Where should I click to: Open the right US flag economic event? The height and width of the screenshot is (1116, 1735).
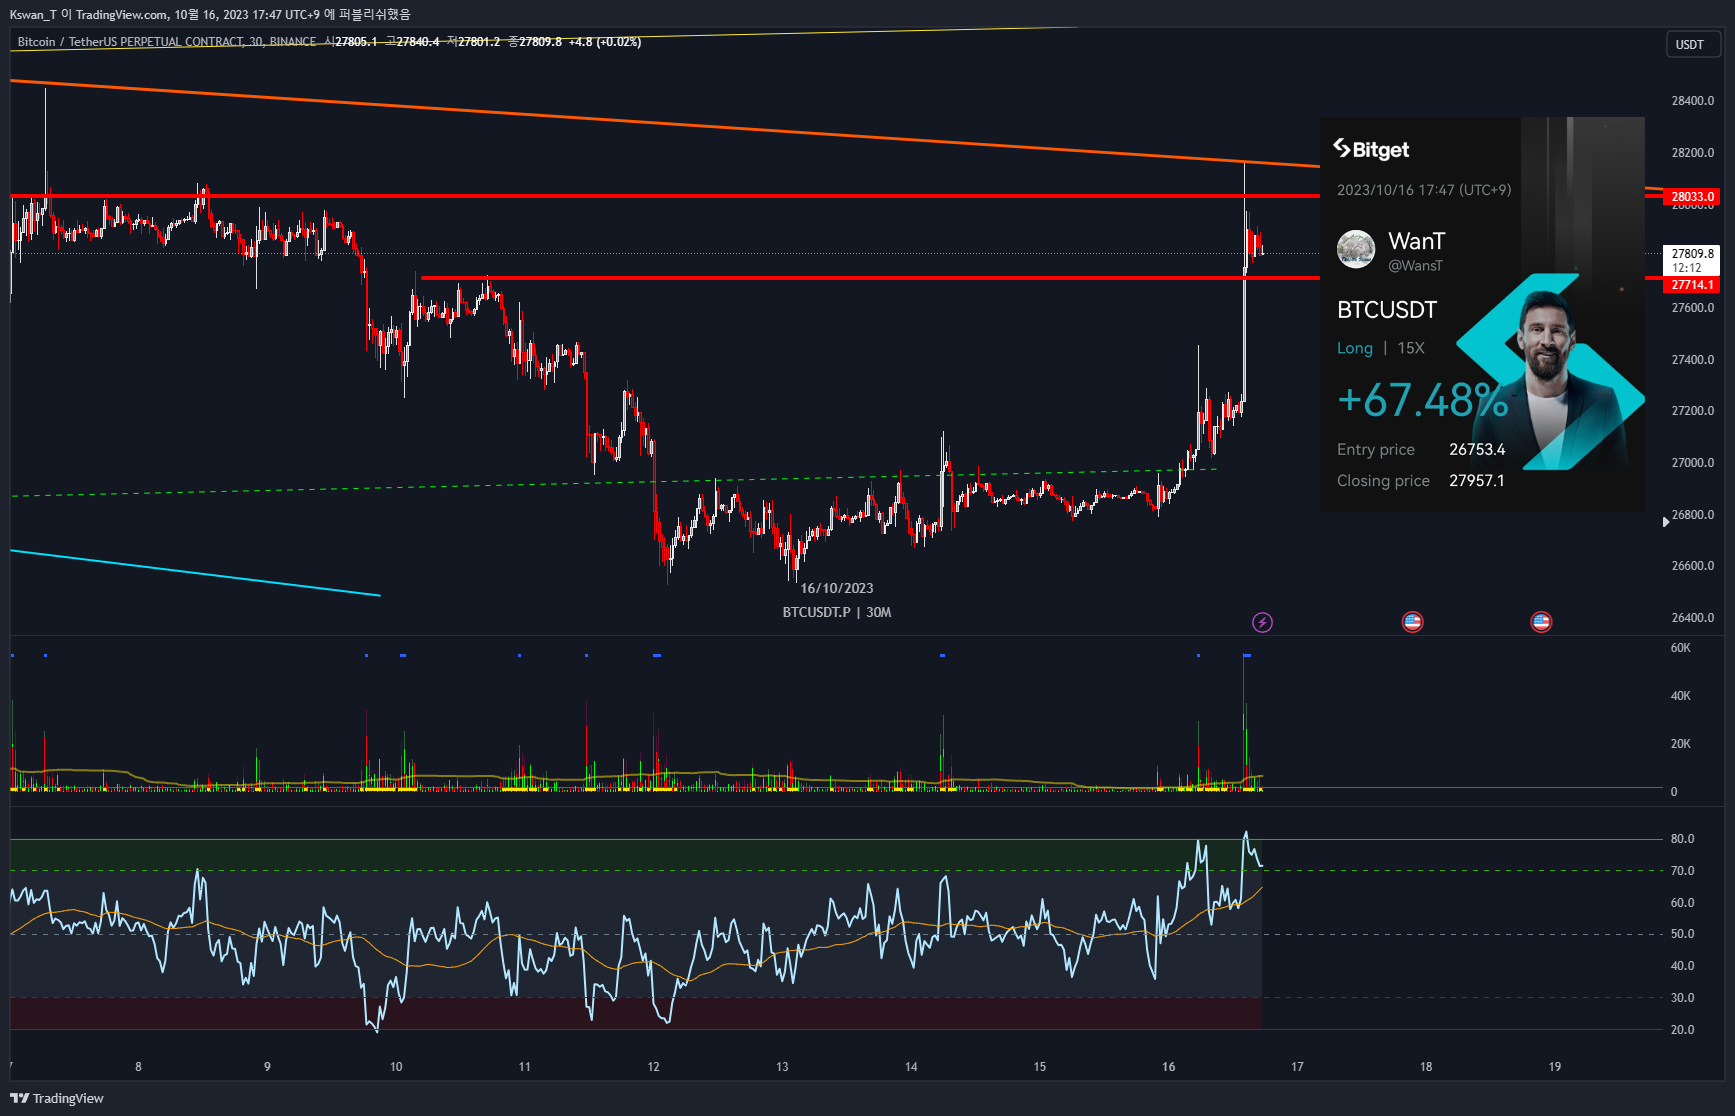(x=1541, y=622)
